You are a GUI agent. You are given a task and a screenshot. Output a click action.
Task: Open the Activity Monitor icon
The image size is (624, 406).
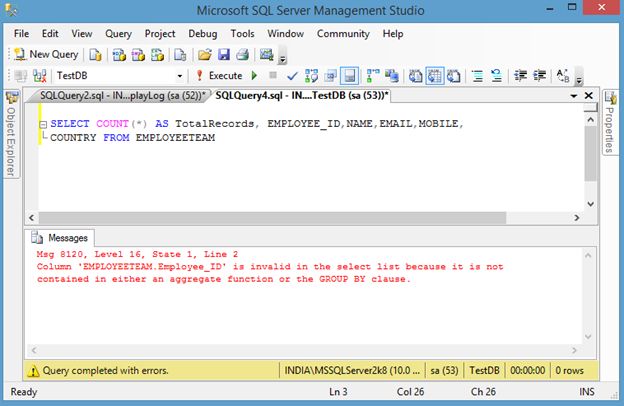click(x=266, y=55)
